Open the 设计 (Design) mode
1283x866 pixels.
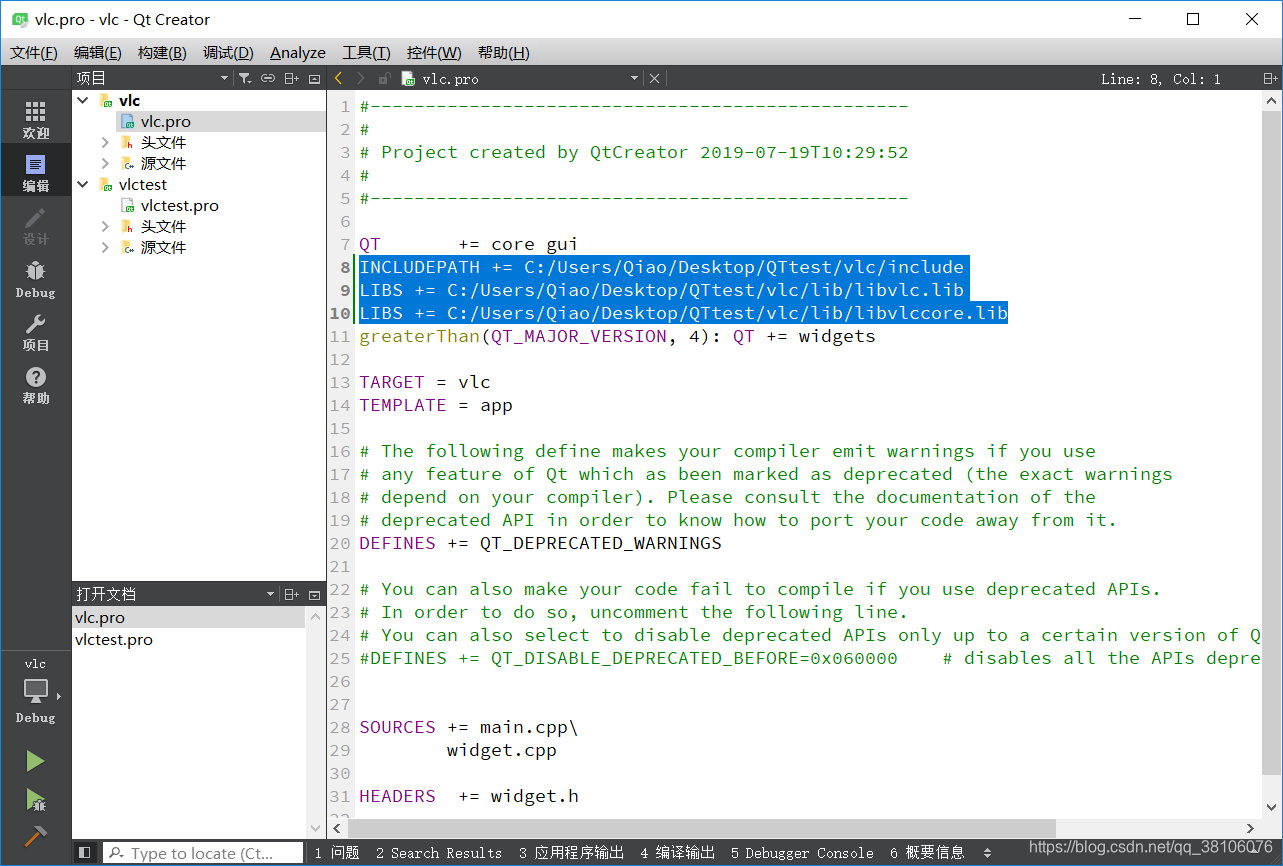pyautogui.click(x=36, y=227)
